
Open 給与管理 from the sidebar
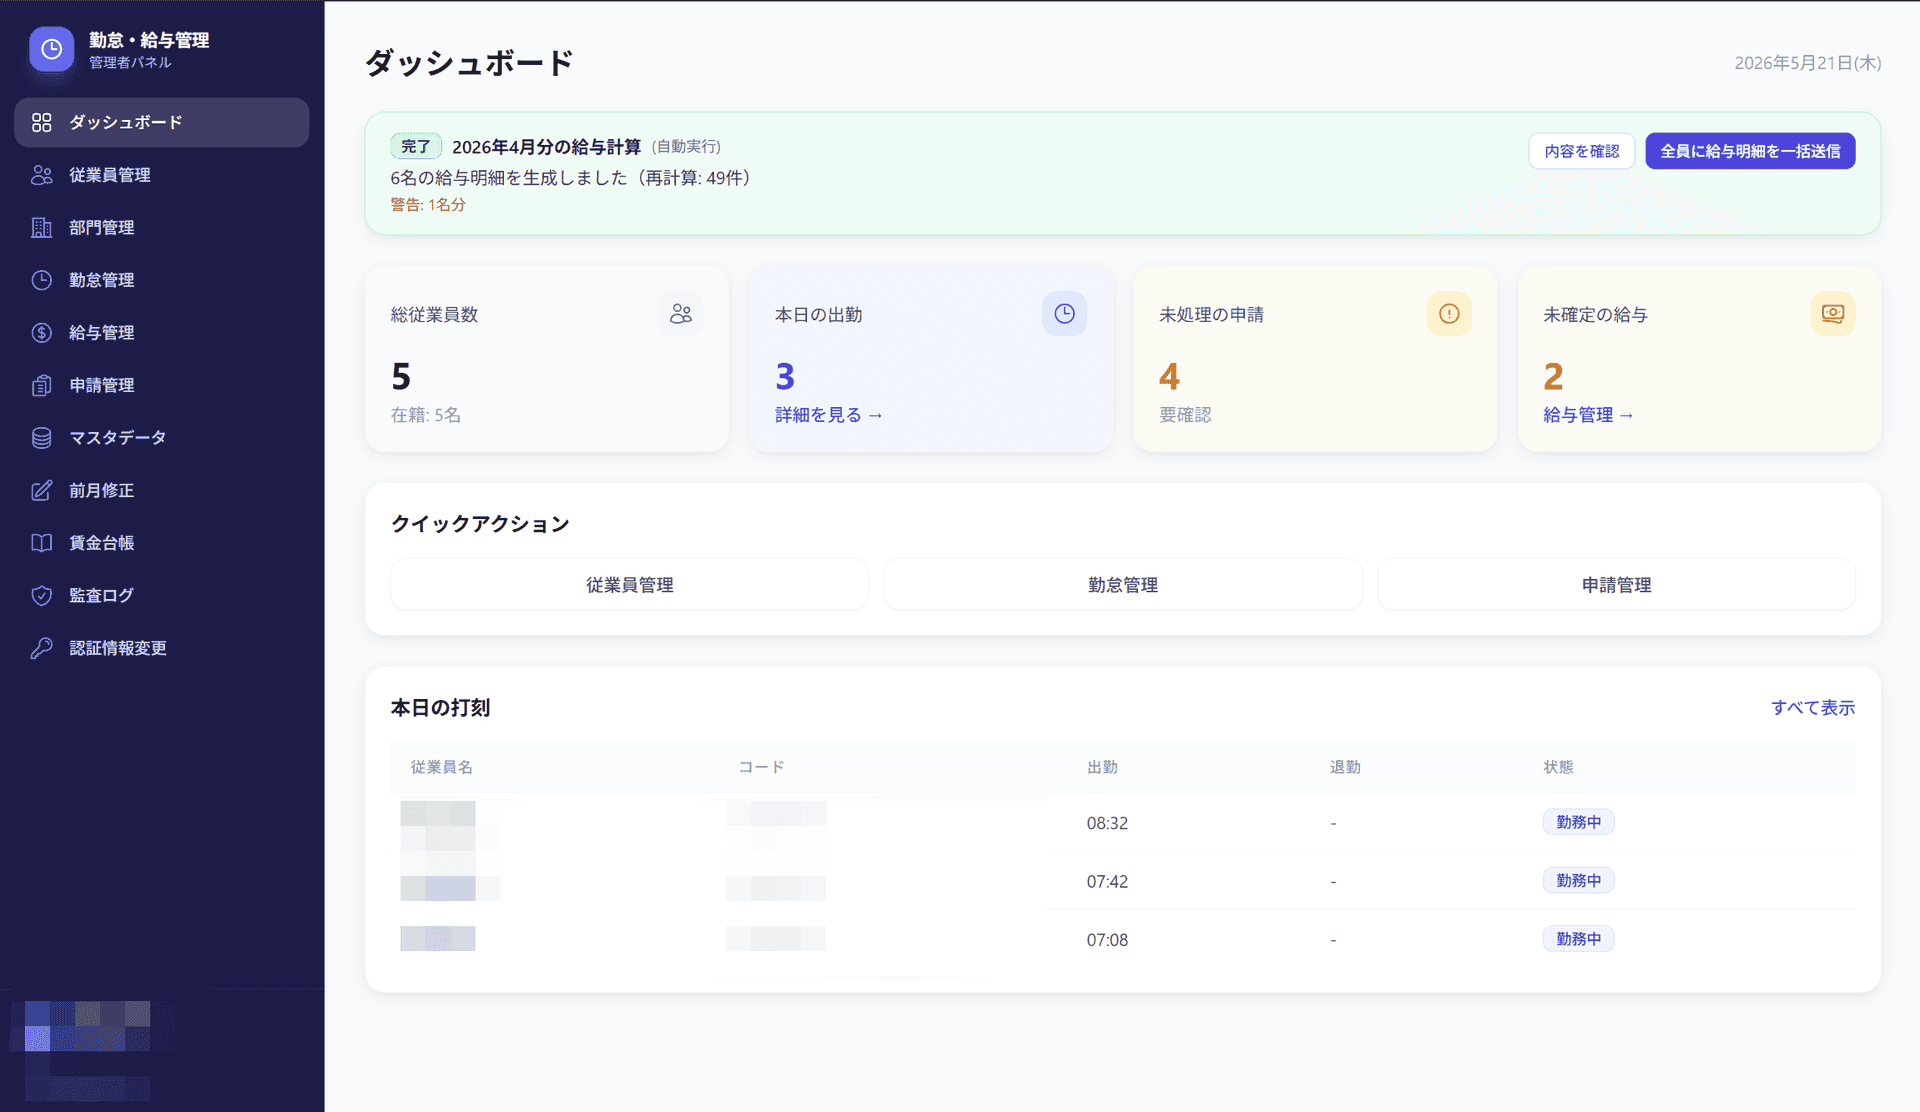pos(162,333)
